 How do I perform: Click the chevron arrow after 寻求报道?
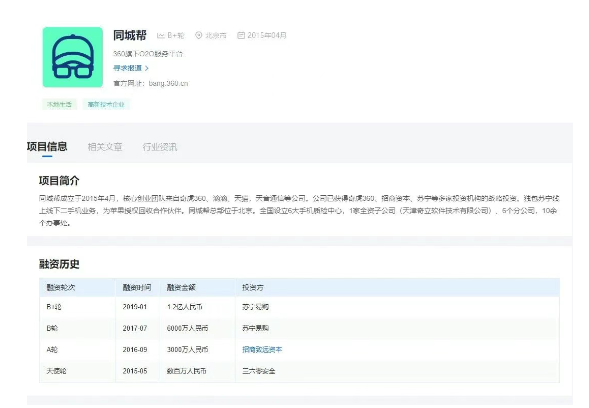point(146,68)
